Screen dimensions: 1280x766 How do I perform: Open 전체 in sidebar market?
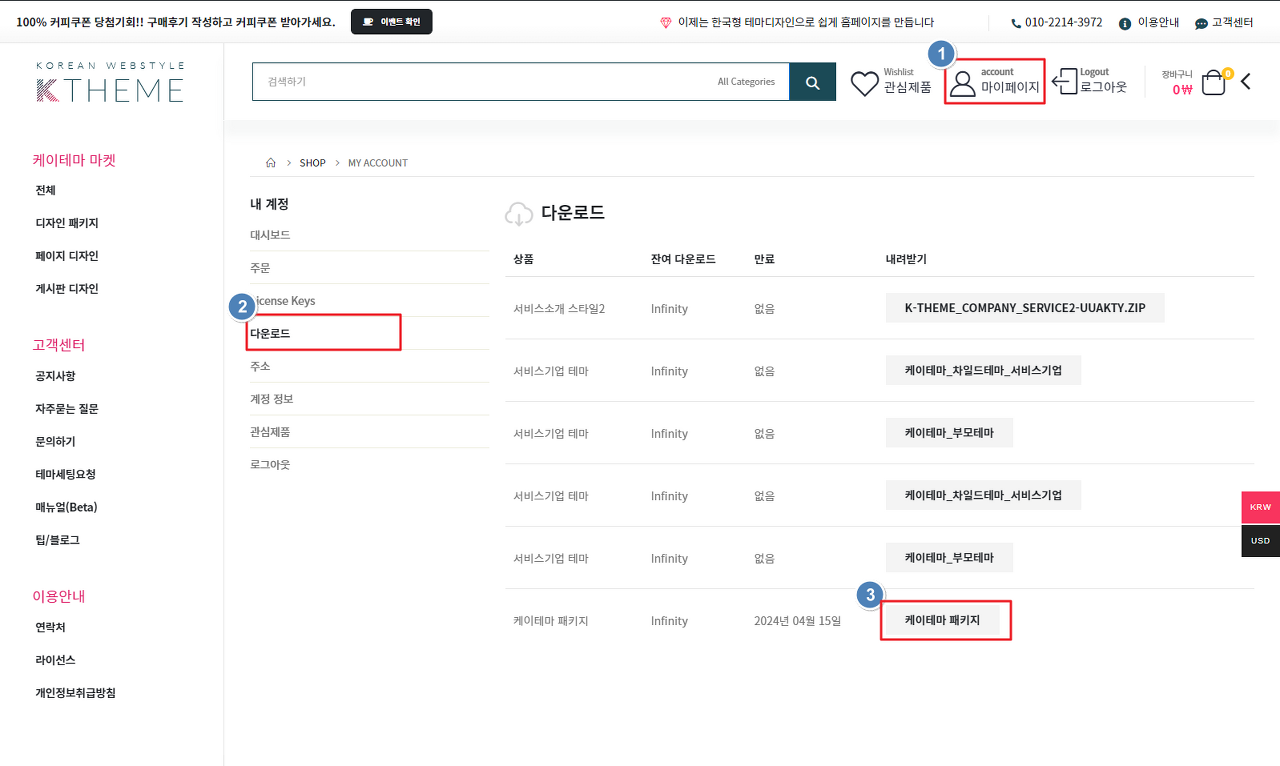point(45,190)
